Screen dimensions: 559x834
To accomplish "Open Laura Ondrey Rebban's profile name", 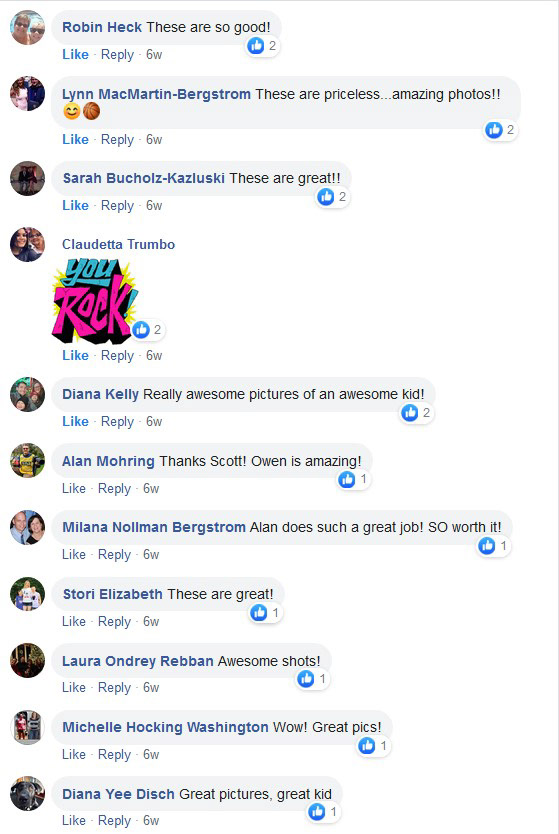I will point(138,661).
